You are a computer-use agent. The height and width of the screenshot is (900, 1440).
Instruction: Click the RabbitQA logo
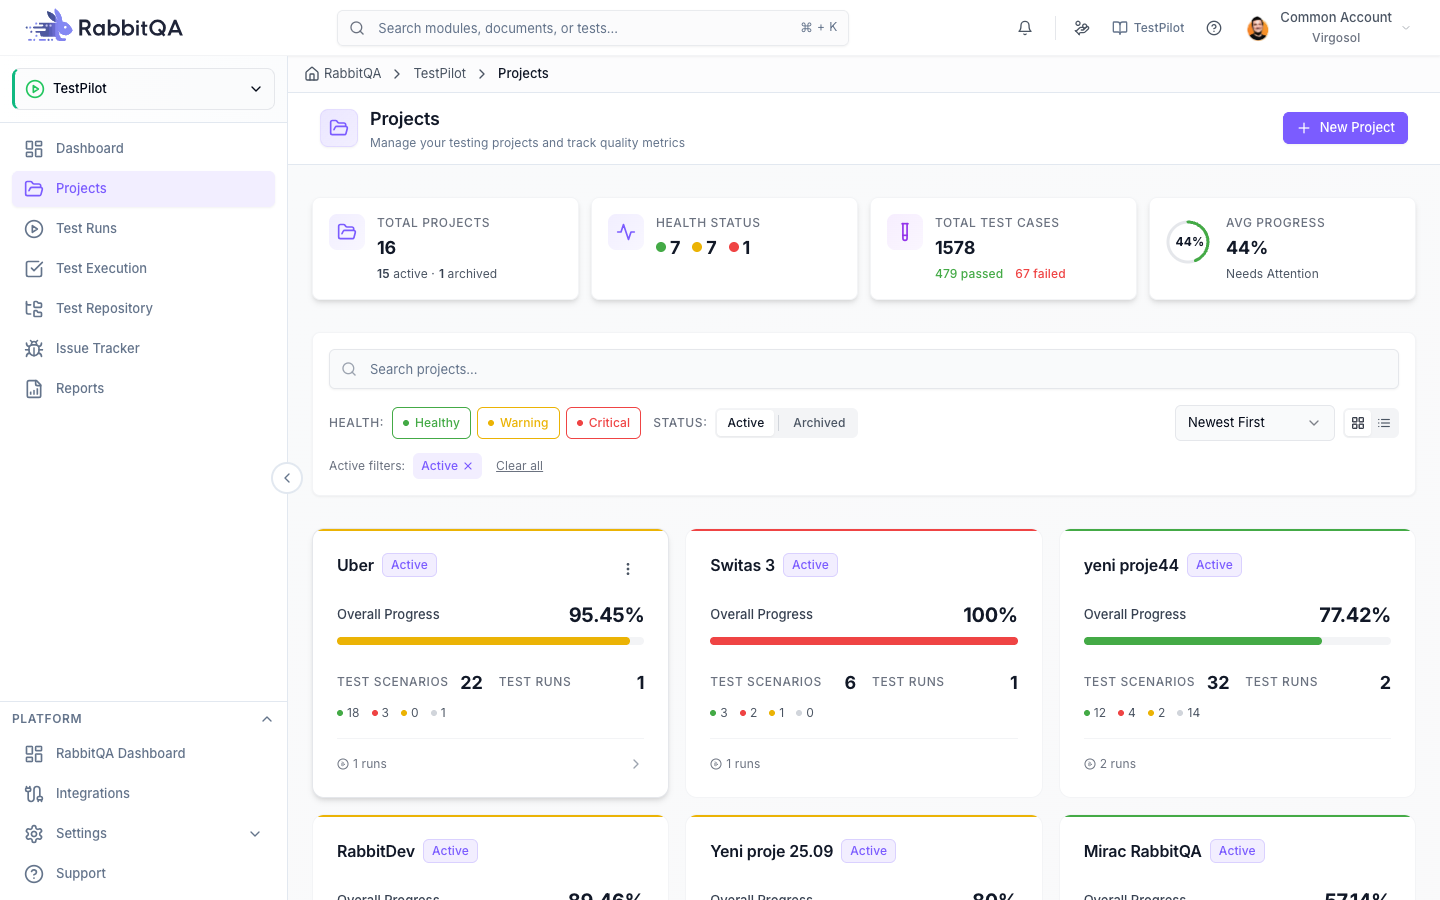(104, 27)
